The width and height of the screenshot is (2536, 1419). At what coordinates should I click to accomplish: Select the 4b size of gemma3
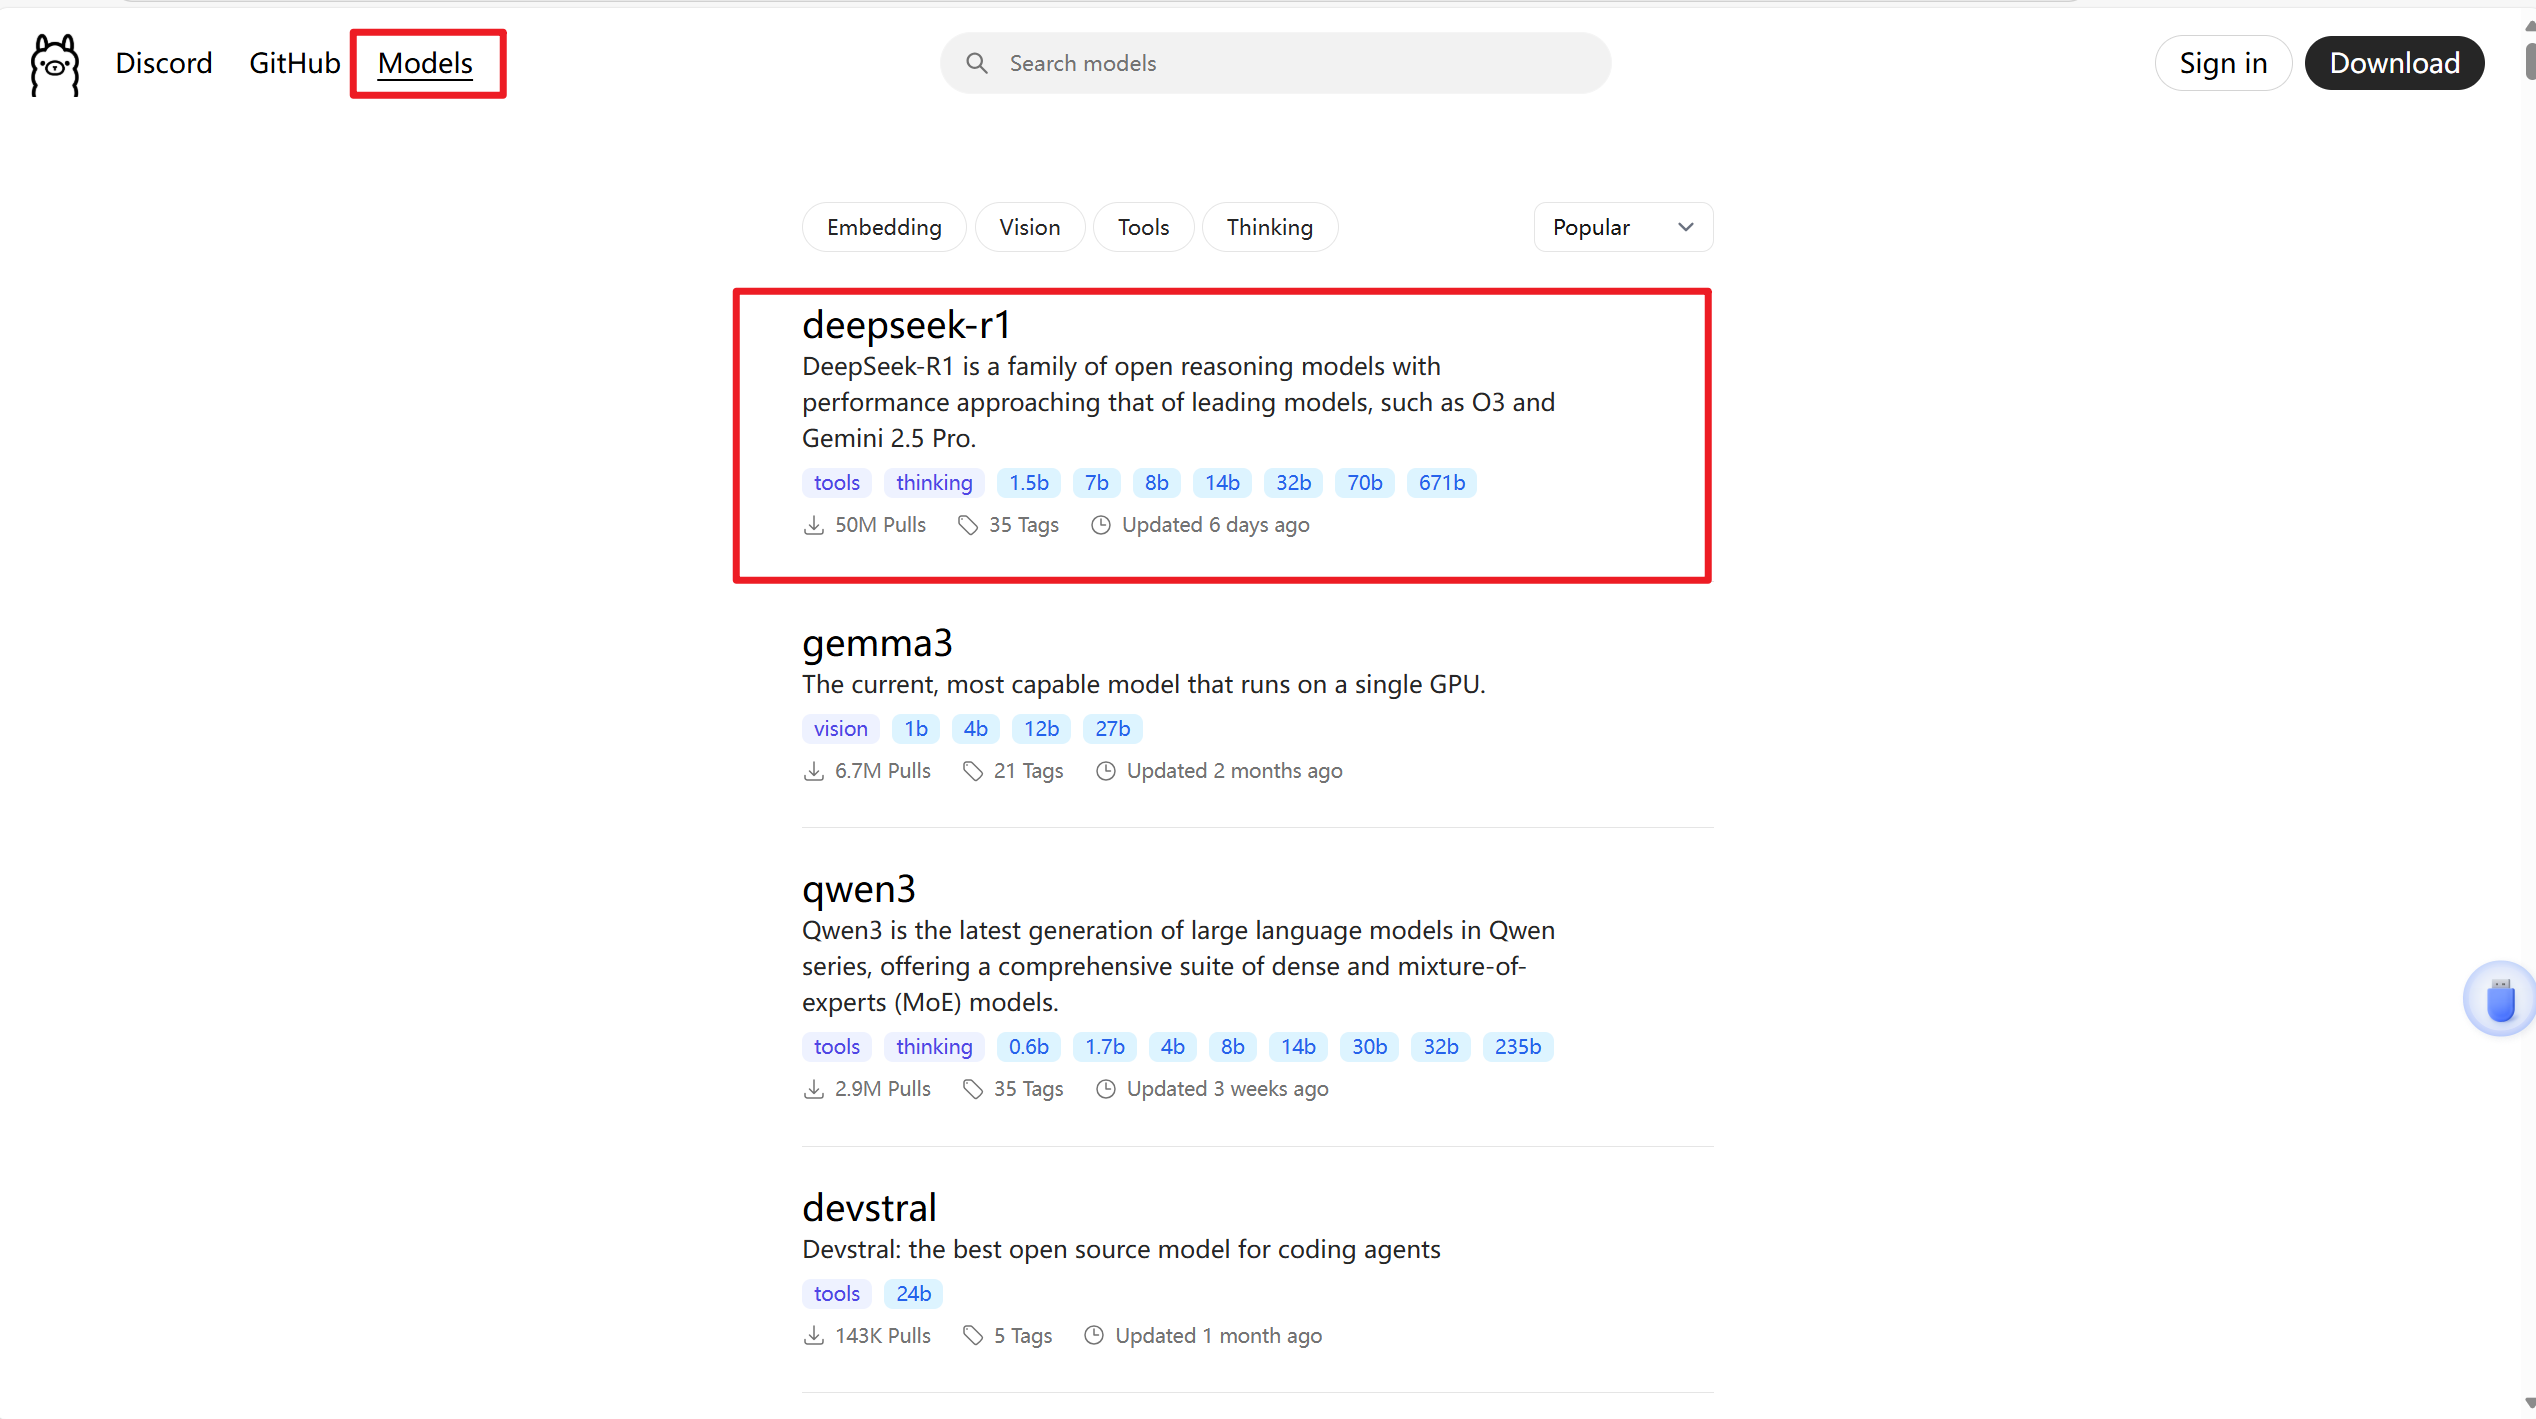[x=976, y=729]
